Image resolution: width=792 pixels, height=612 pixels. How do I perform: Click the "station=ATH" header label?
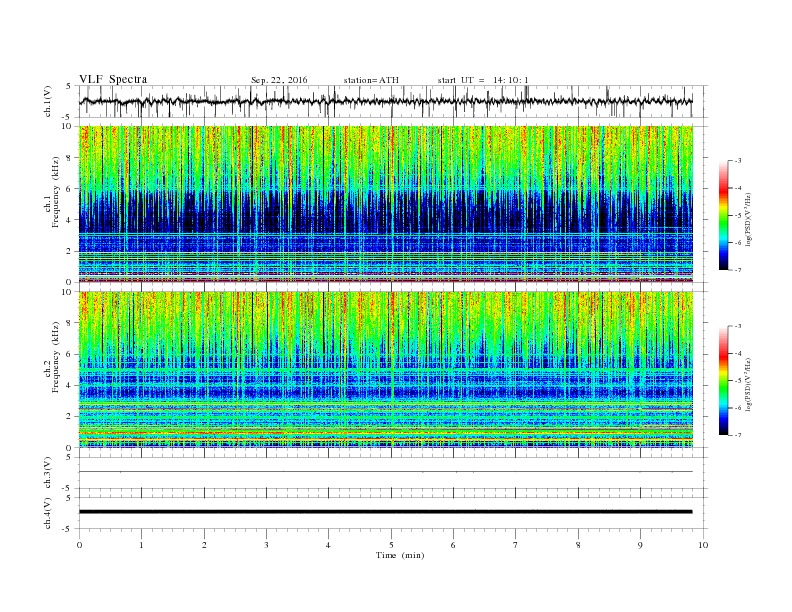click(371, 80)
